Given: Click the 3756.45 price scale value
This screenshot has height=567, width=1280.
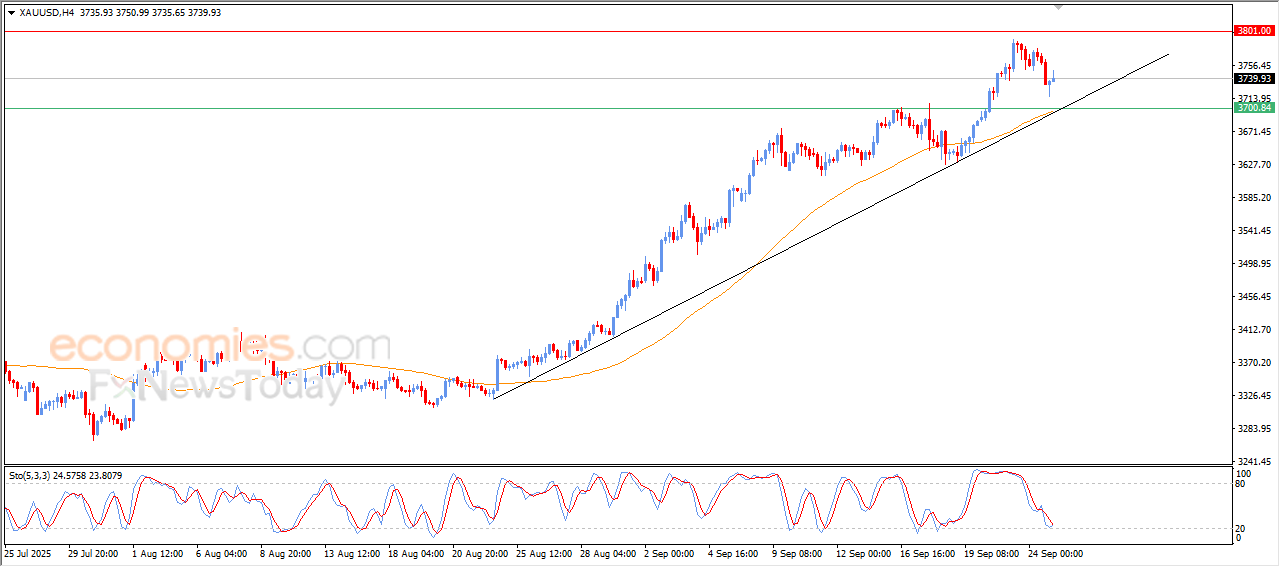Looking at the screenshot, I should [x=1252, y=66].
